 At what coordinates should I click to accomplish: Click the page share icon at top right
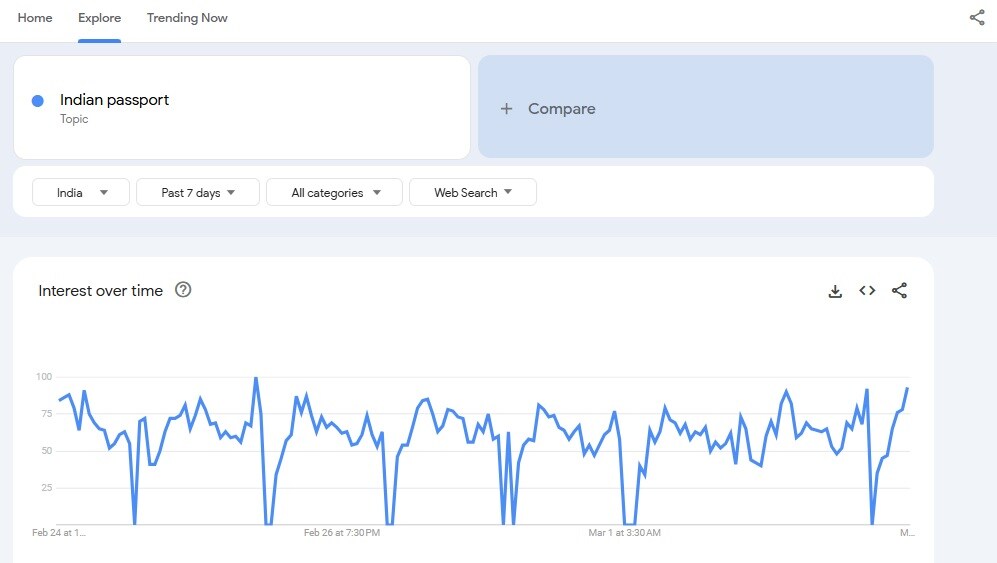976,18
